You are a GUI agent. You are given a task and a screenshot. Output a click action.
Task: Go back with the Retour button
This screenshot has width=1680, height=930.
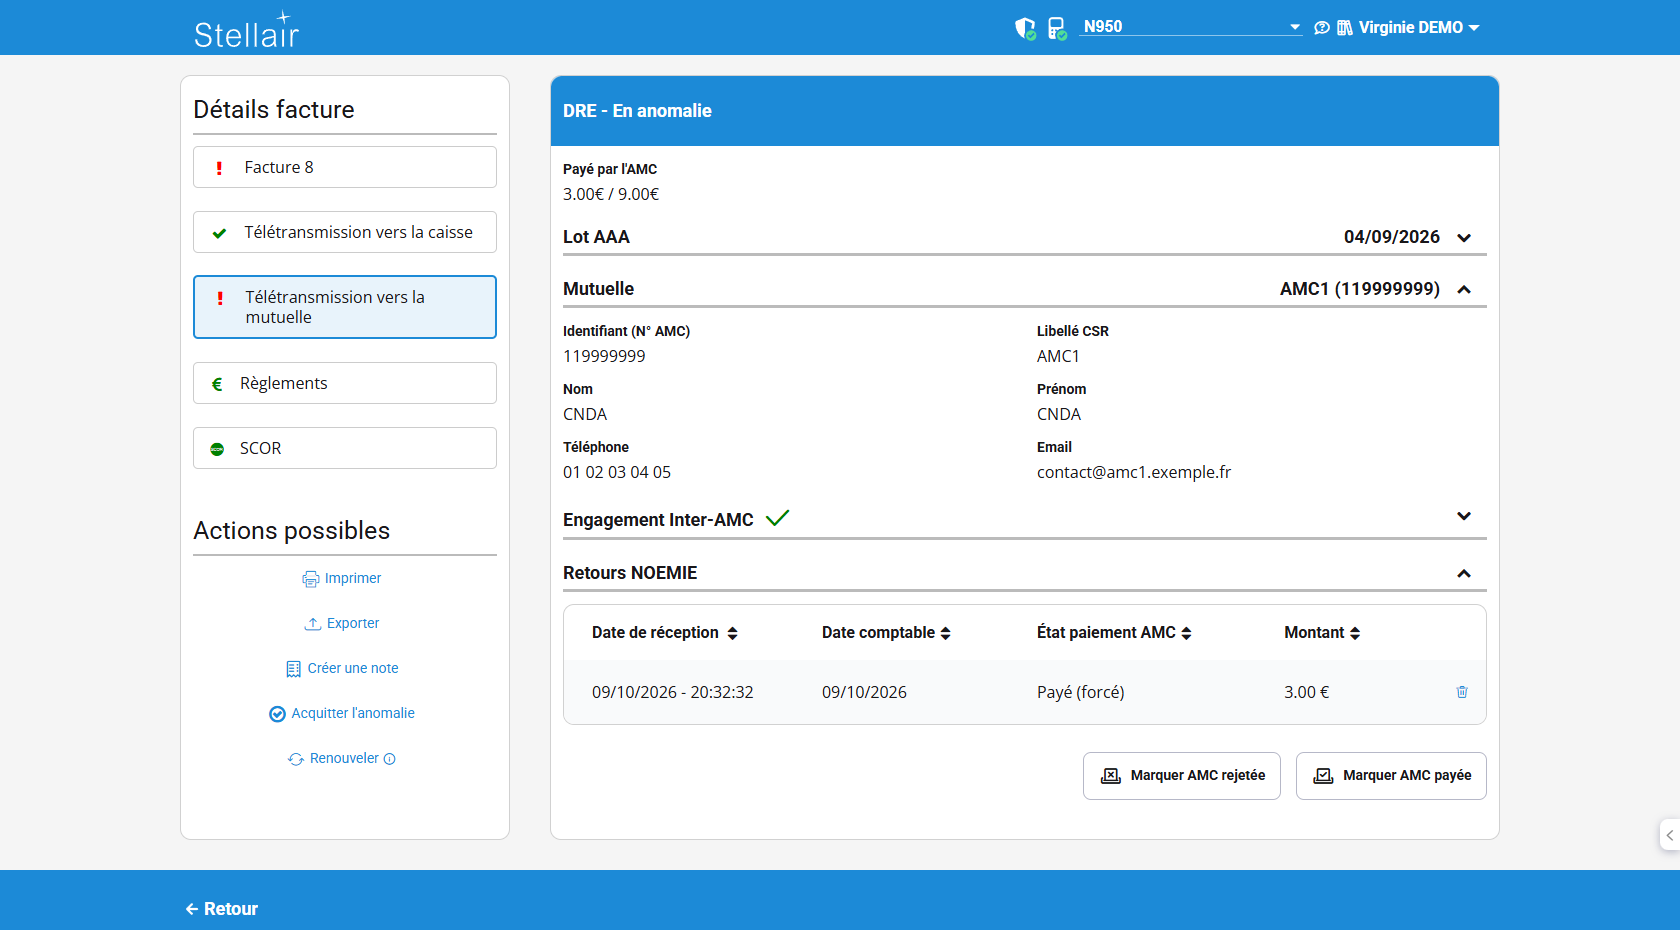[x=221, y=909]
